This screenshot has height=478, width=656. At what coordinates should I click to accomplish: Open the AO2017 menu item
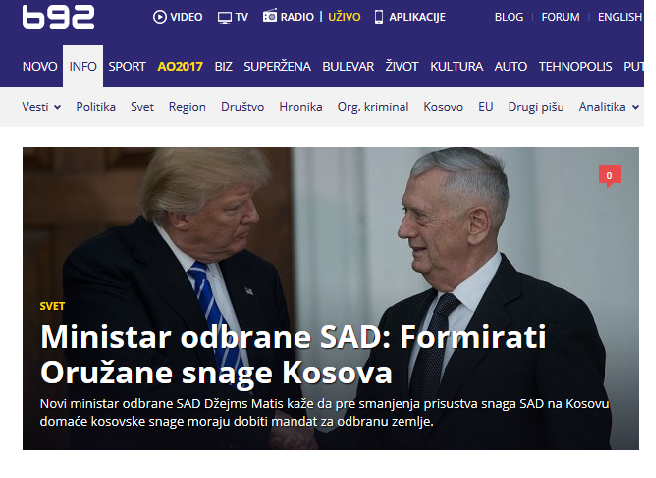tap(180, 66)
